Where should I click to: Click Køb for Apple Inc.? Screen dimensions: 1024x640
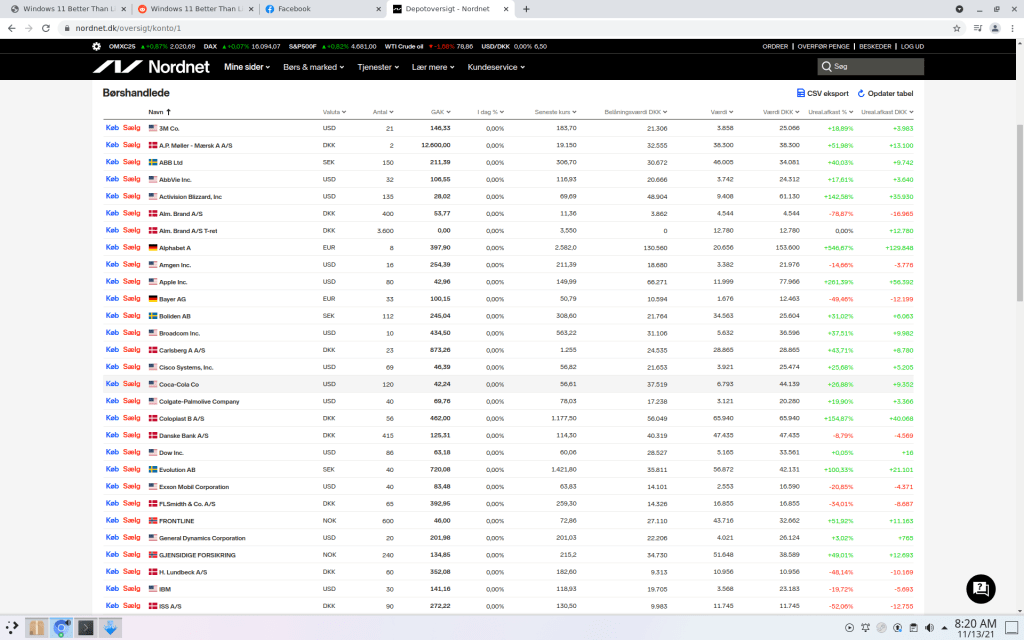pos(112,282)
